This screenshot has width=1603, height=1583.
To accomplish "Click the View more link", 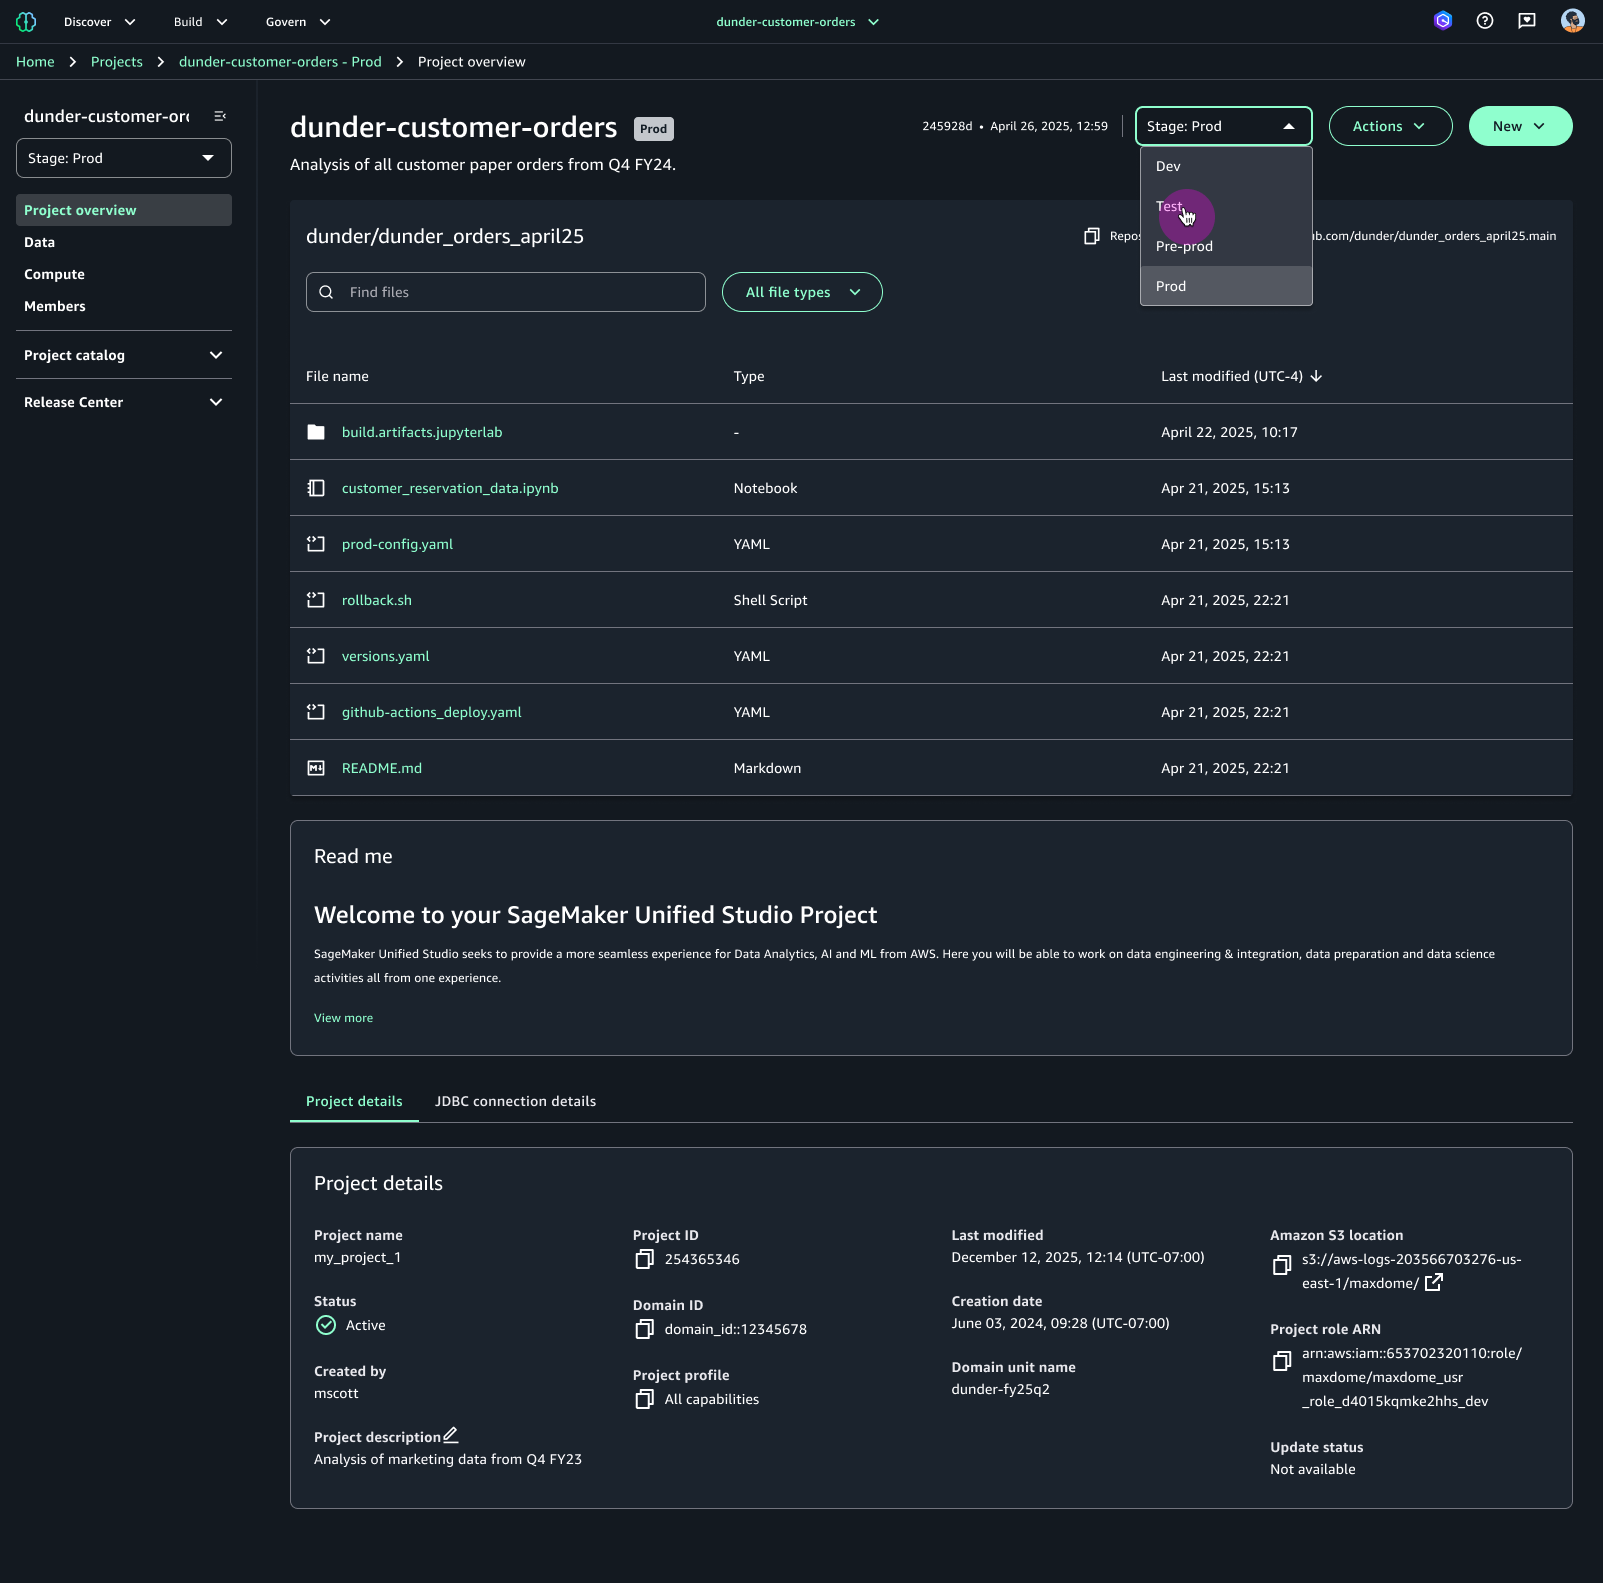I will coord(343,1017).
